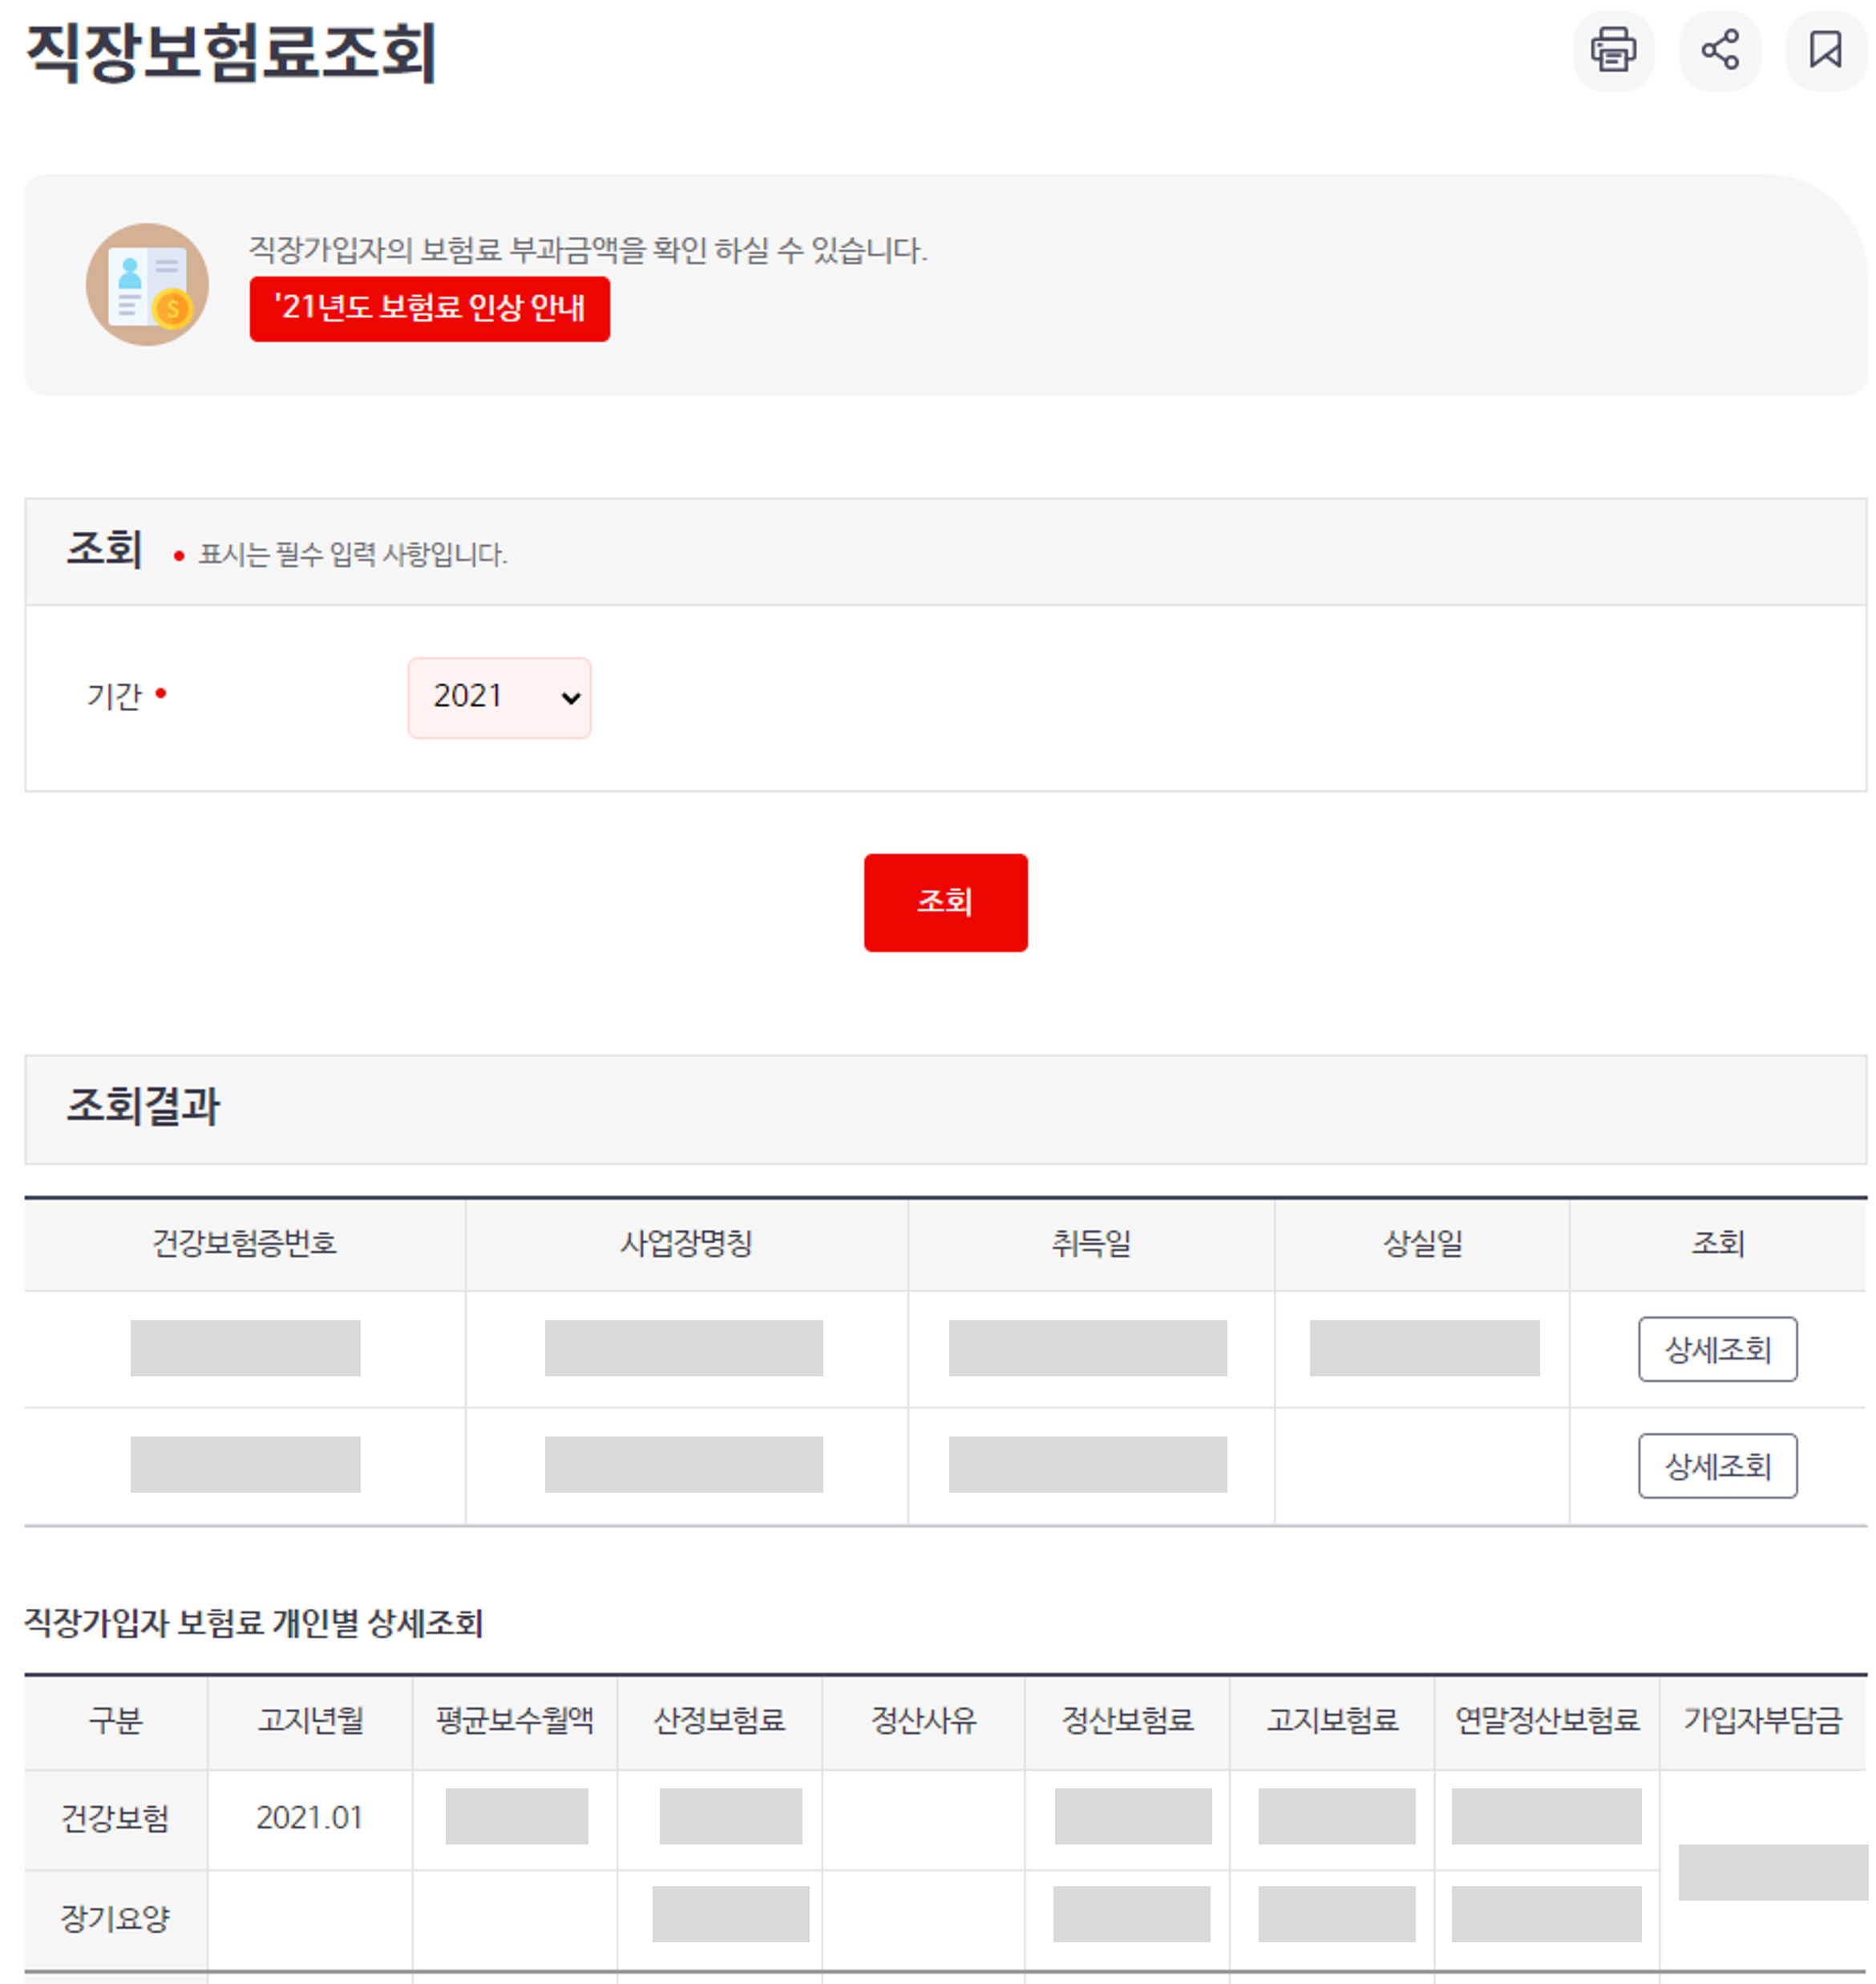Click the insurance document illustration icon

(147, 285)
